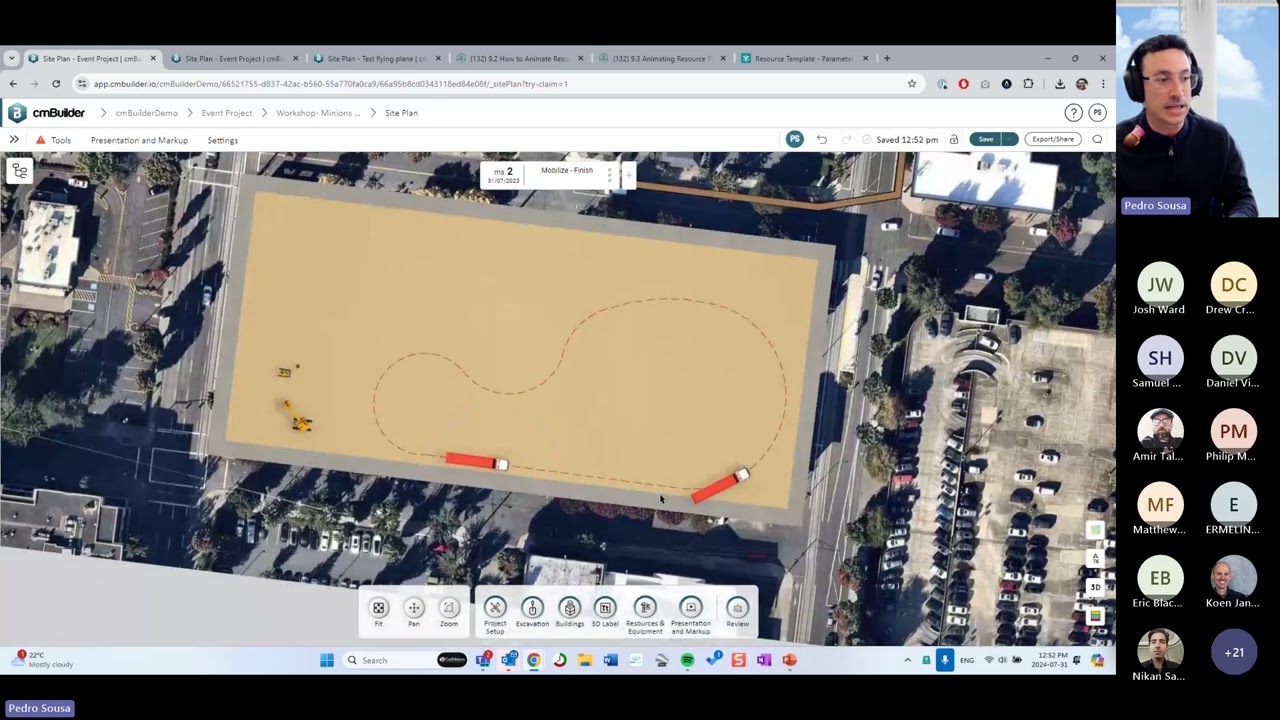Toggle the 3D view button
1280x720 pixels.
click(1095, 587)
